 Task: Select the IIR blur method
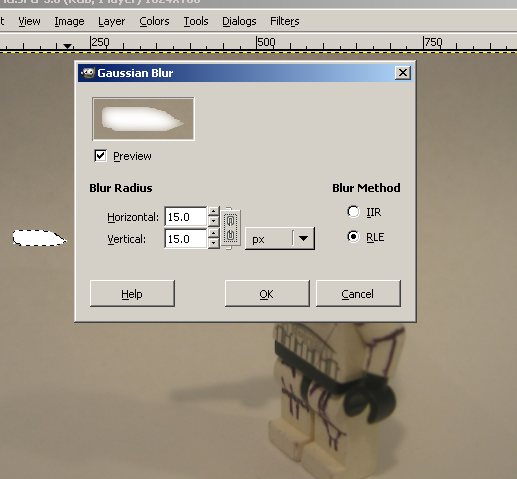353,212
